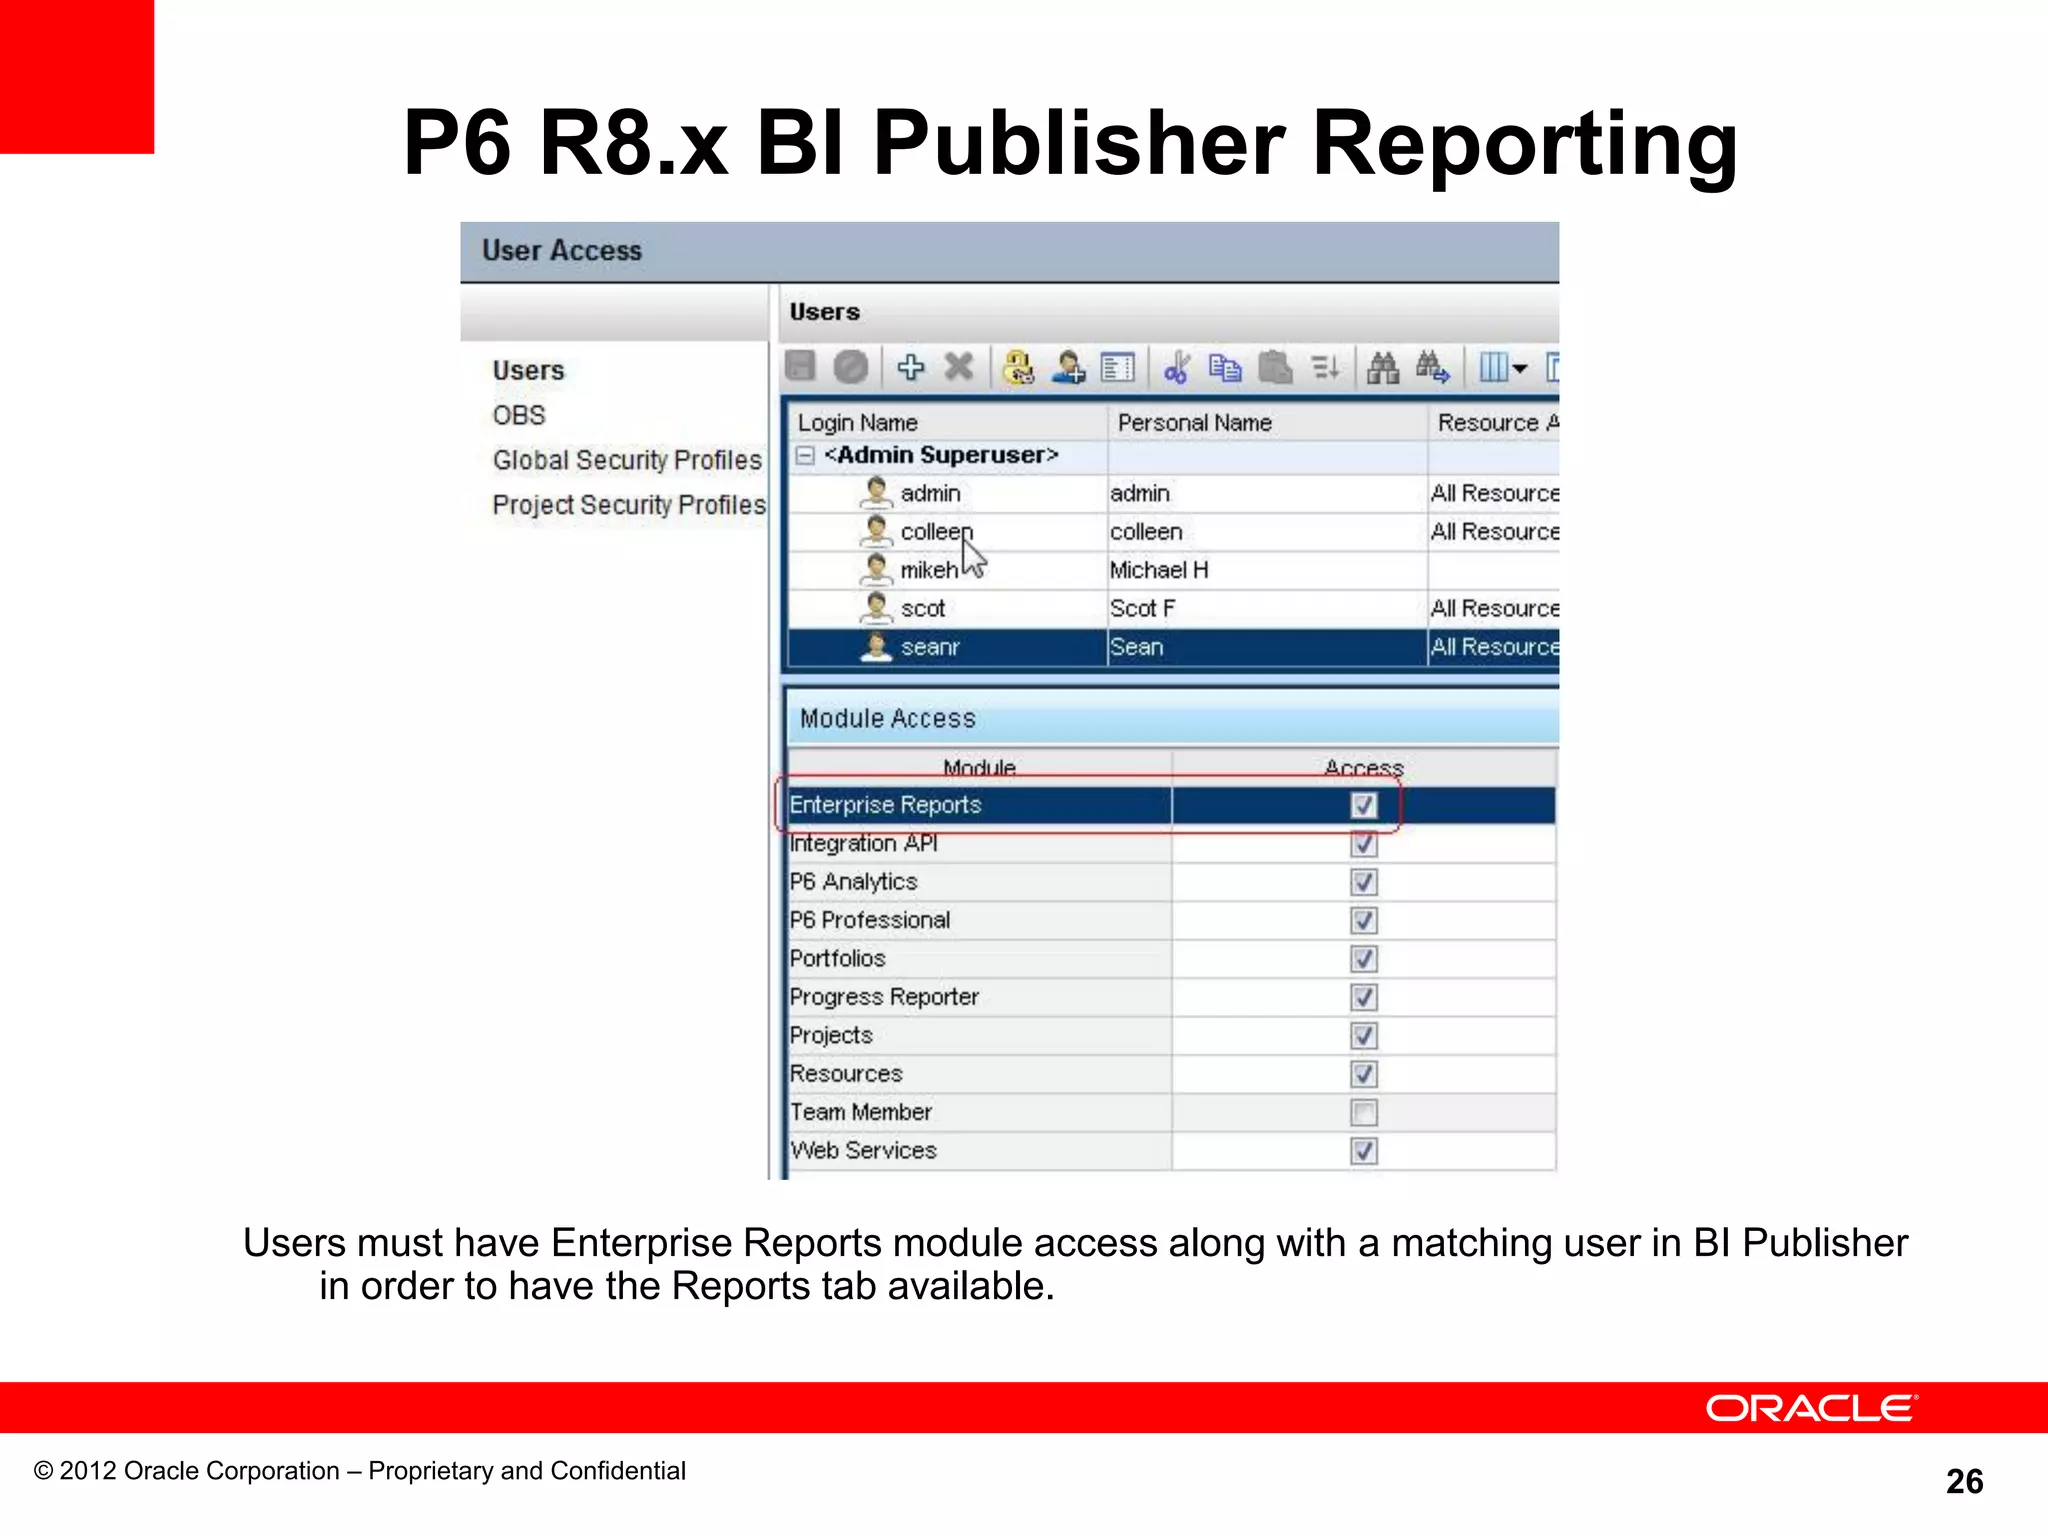The height and width of the screenshot is (1536, 2048).
Task: Toggle Resources access checkbox
Action: [1364, 1074]
